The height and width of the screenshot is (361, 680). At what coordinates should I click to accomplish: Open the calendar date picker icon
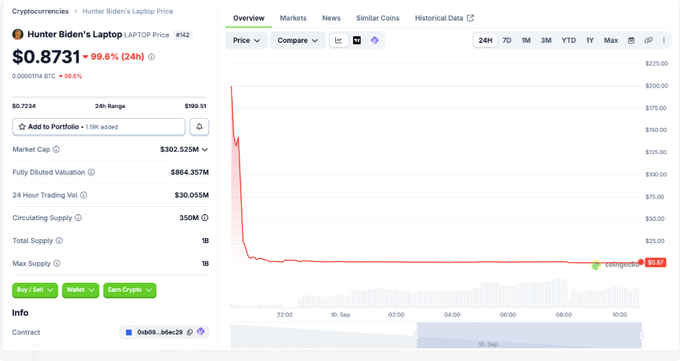[x=631, y=40]
